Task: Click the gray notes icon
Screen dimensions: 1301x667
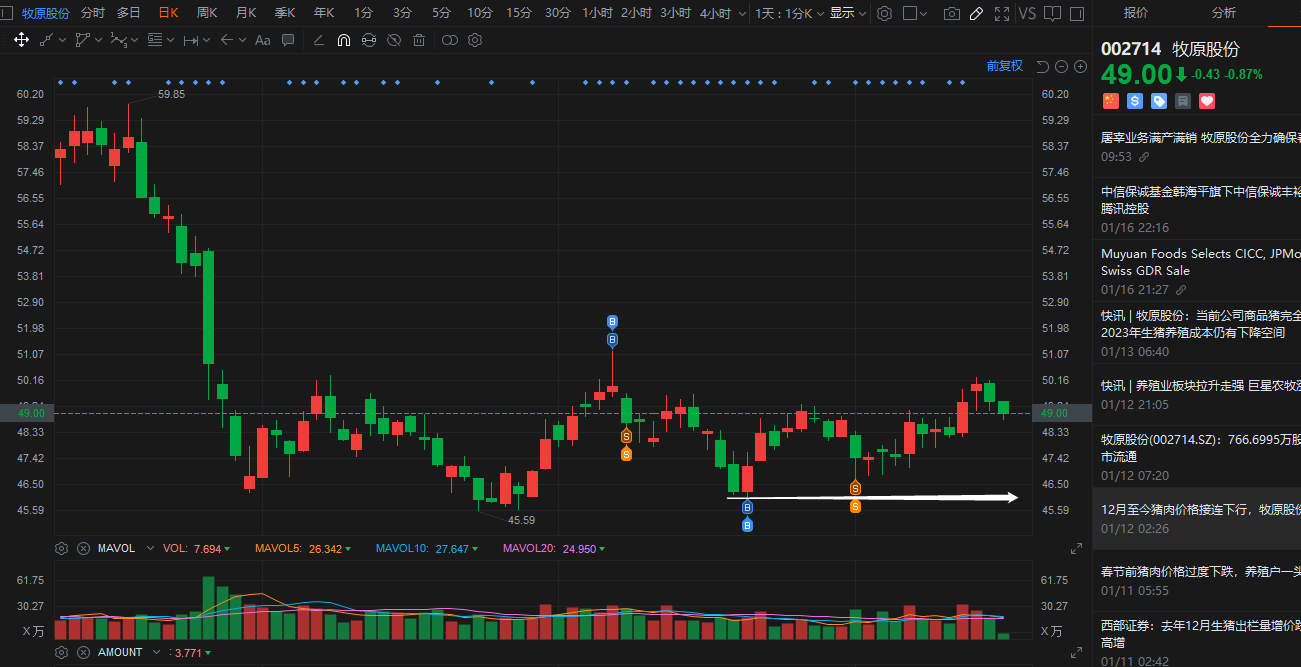Action: [x=1183, y=101]
